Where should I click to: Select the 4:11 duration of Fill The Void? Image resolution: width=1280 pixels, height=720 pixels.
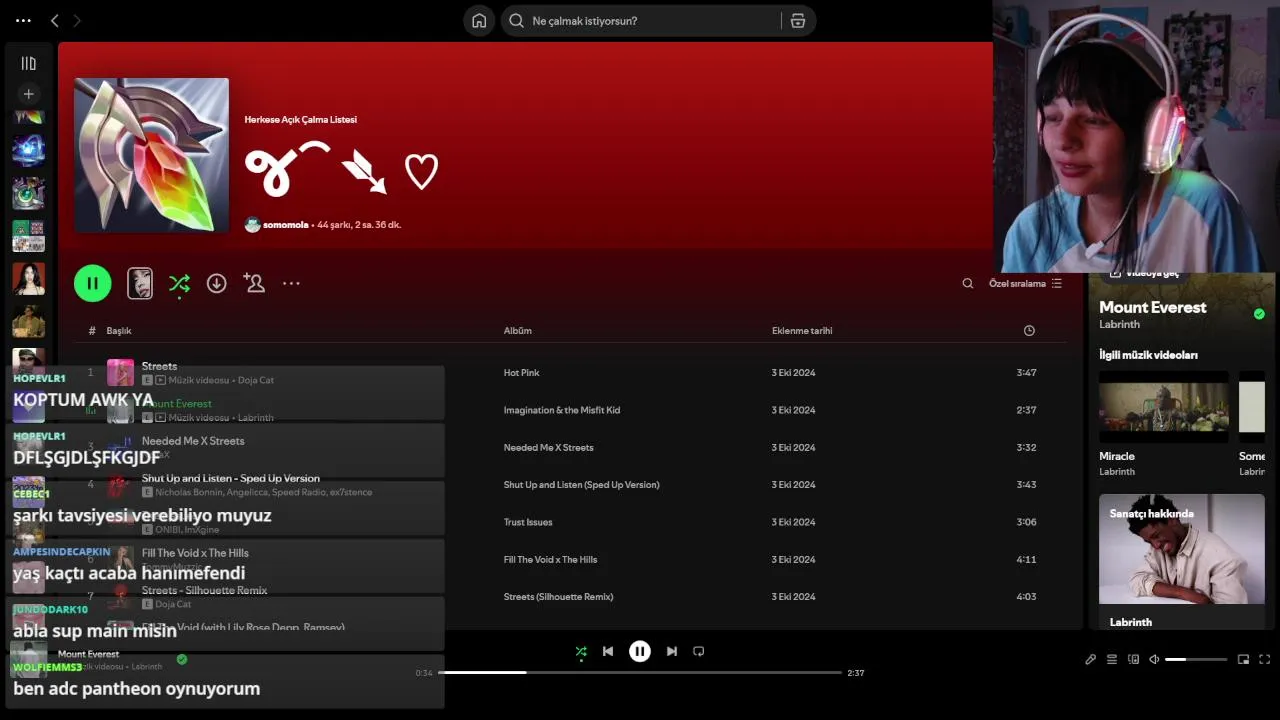click(1026, 559)
